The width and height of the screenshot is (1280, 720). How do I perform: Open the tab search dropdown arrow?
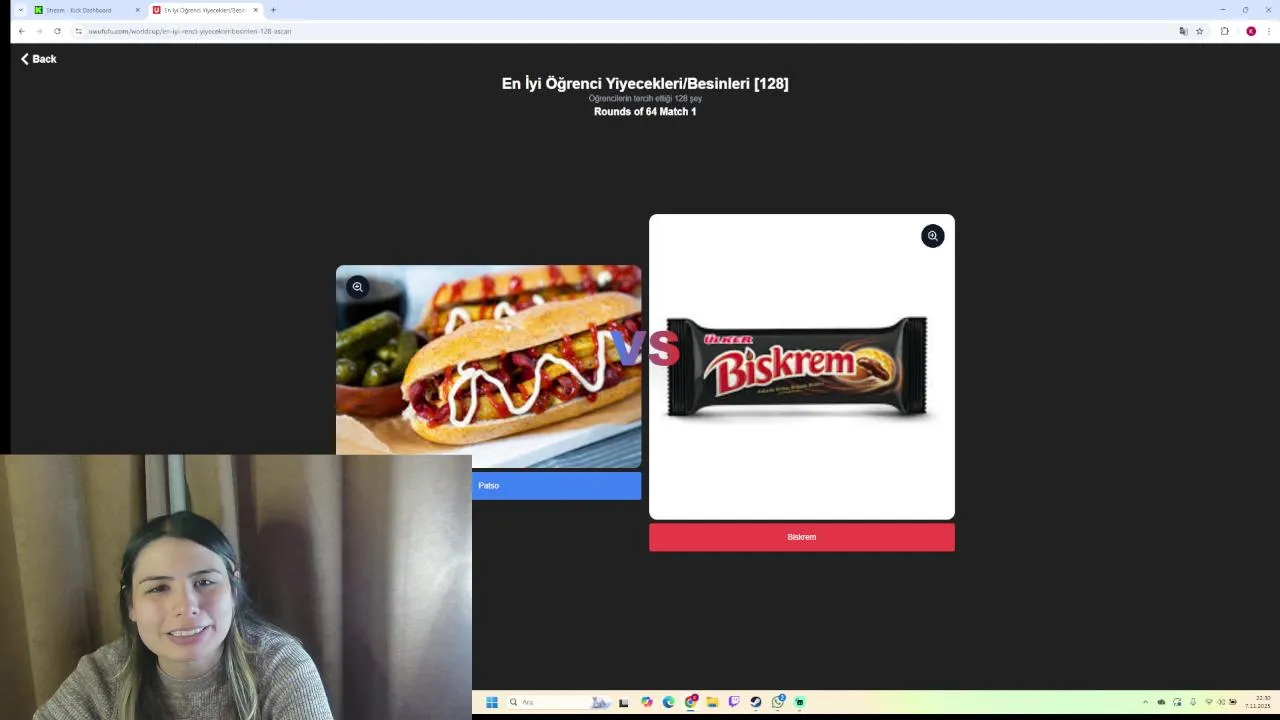tap(19, 10)
